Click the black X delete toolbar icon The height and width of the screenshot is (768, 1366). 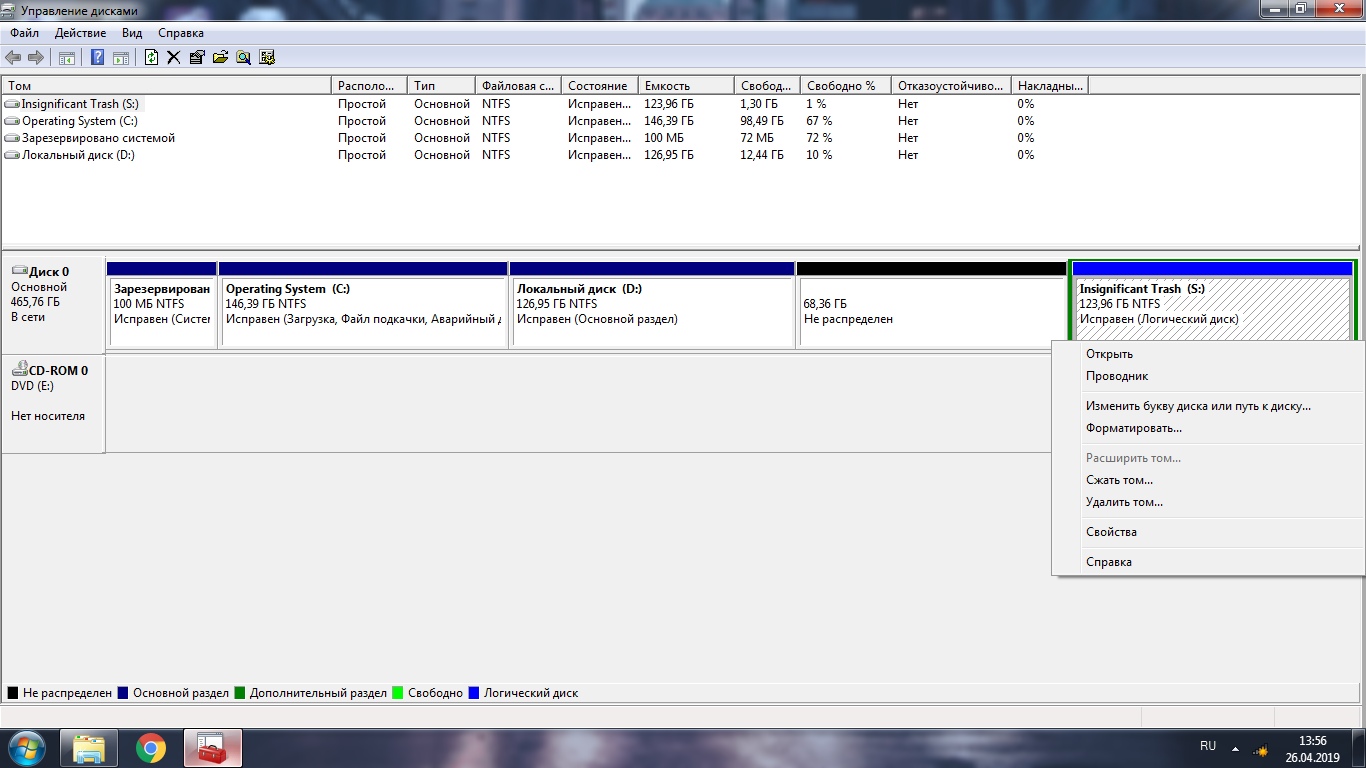pyautogui.click(x=173, y=57)
